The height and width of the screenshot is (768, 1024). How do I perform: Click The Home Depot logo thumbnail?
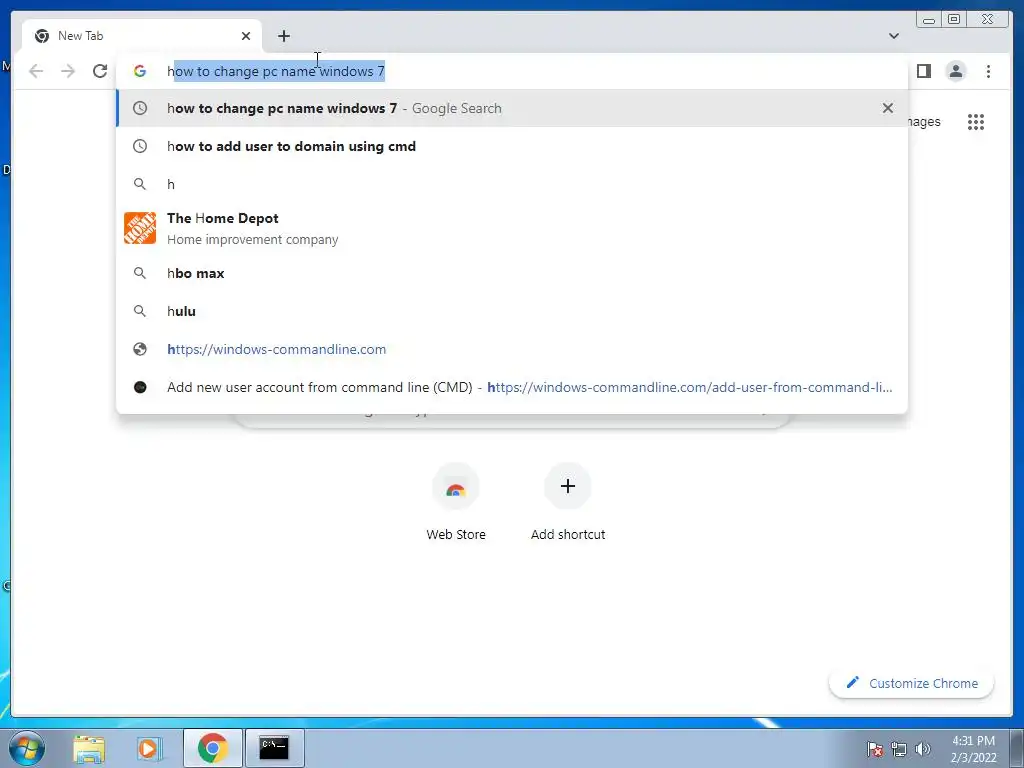[140, 228]
